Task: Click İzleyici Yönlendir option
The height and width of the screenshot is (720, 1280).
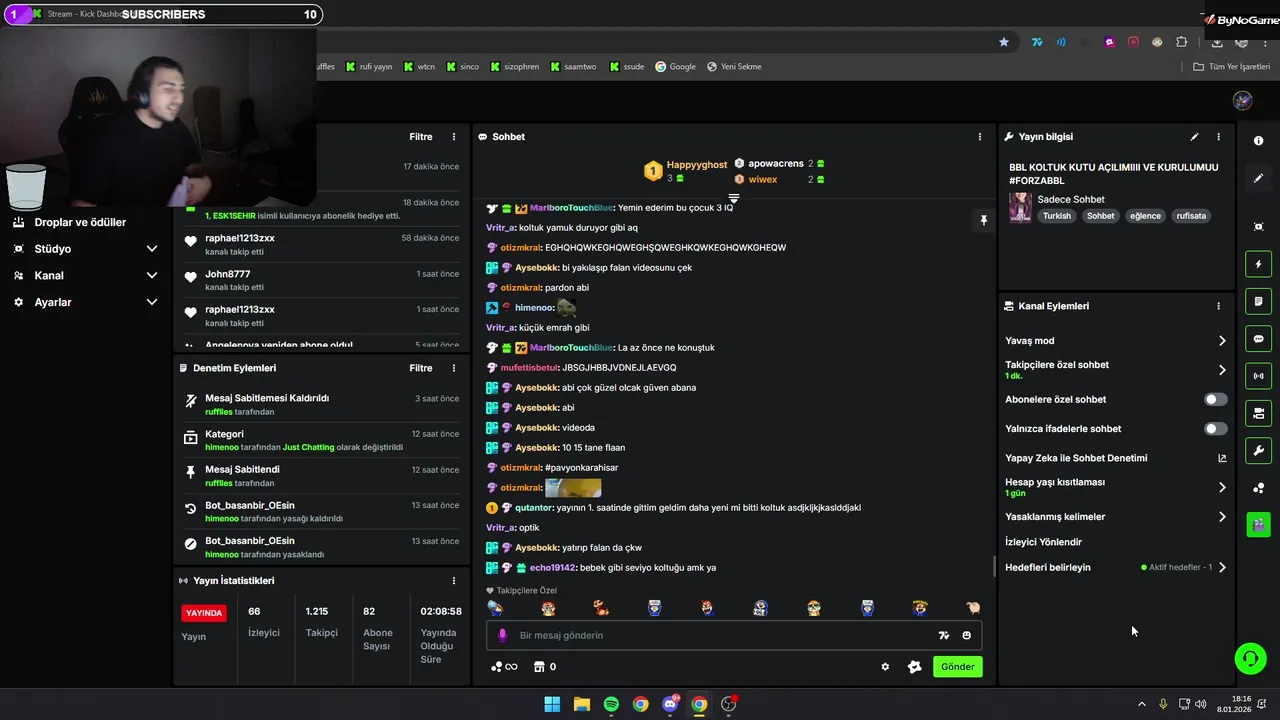Action: (x=1043, y=542)
